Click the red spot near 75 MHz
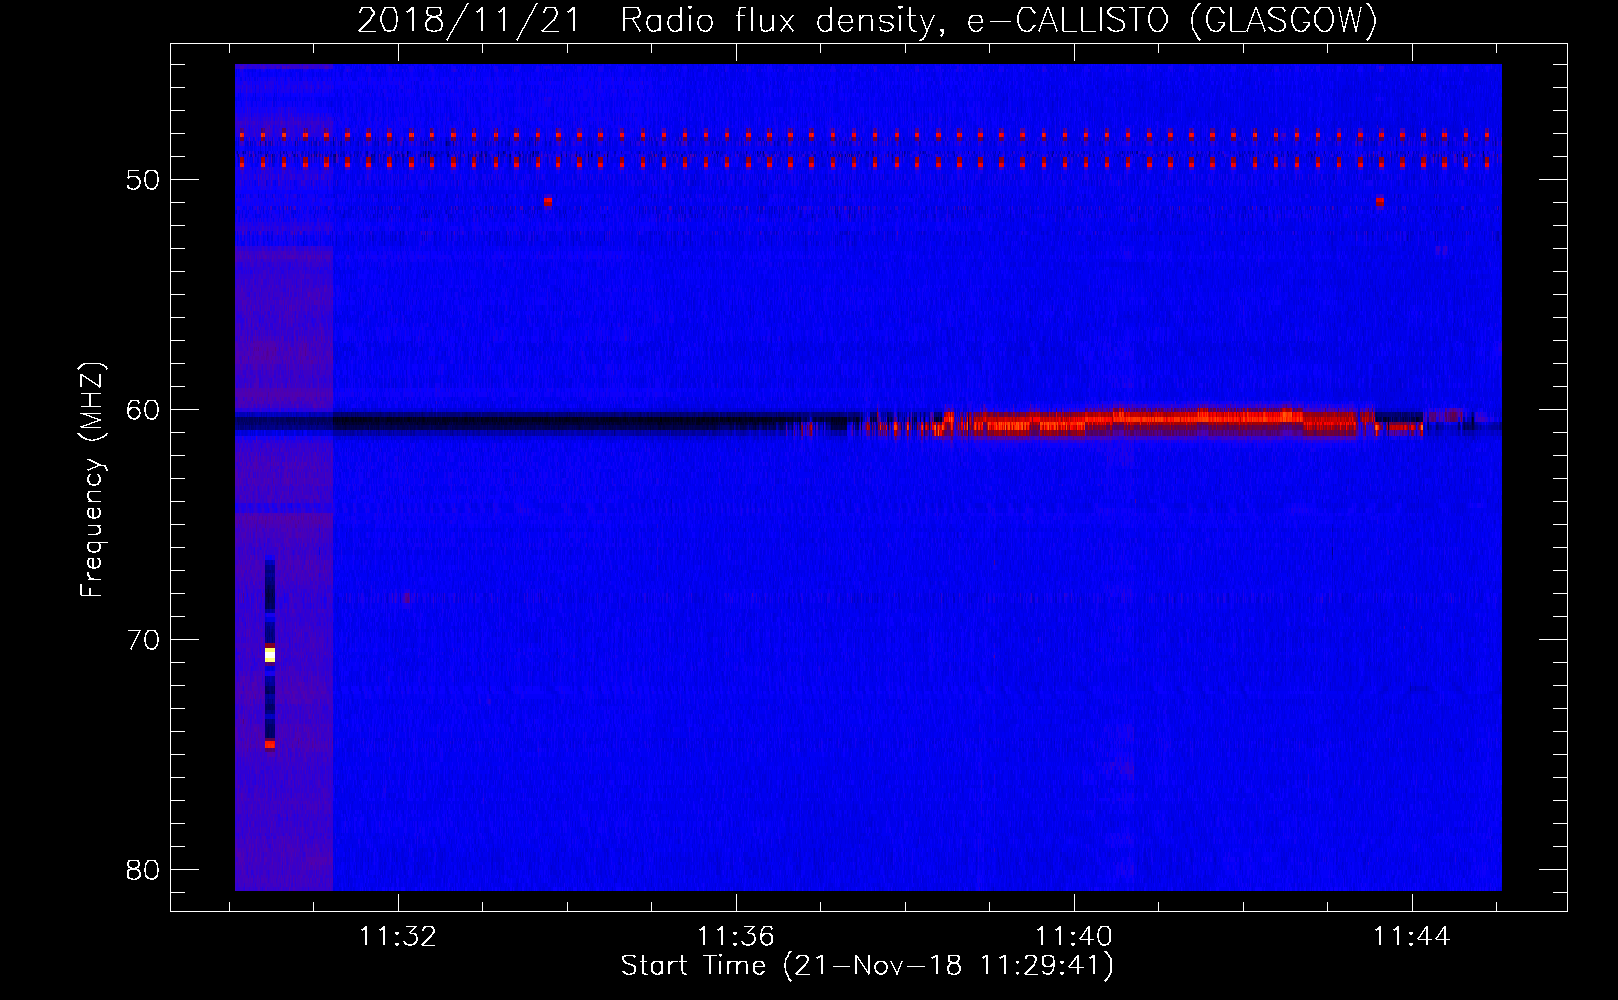The image size is (1618, 1000). [270, 744]
